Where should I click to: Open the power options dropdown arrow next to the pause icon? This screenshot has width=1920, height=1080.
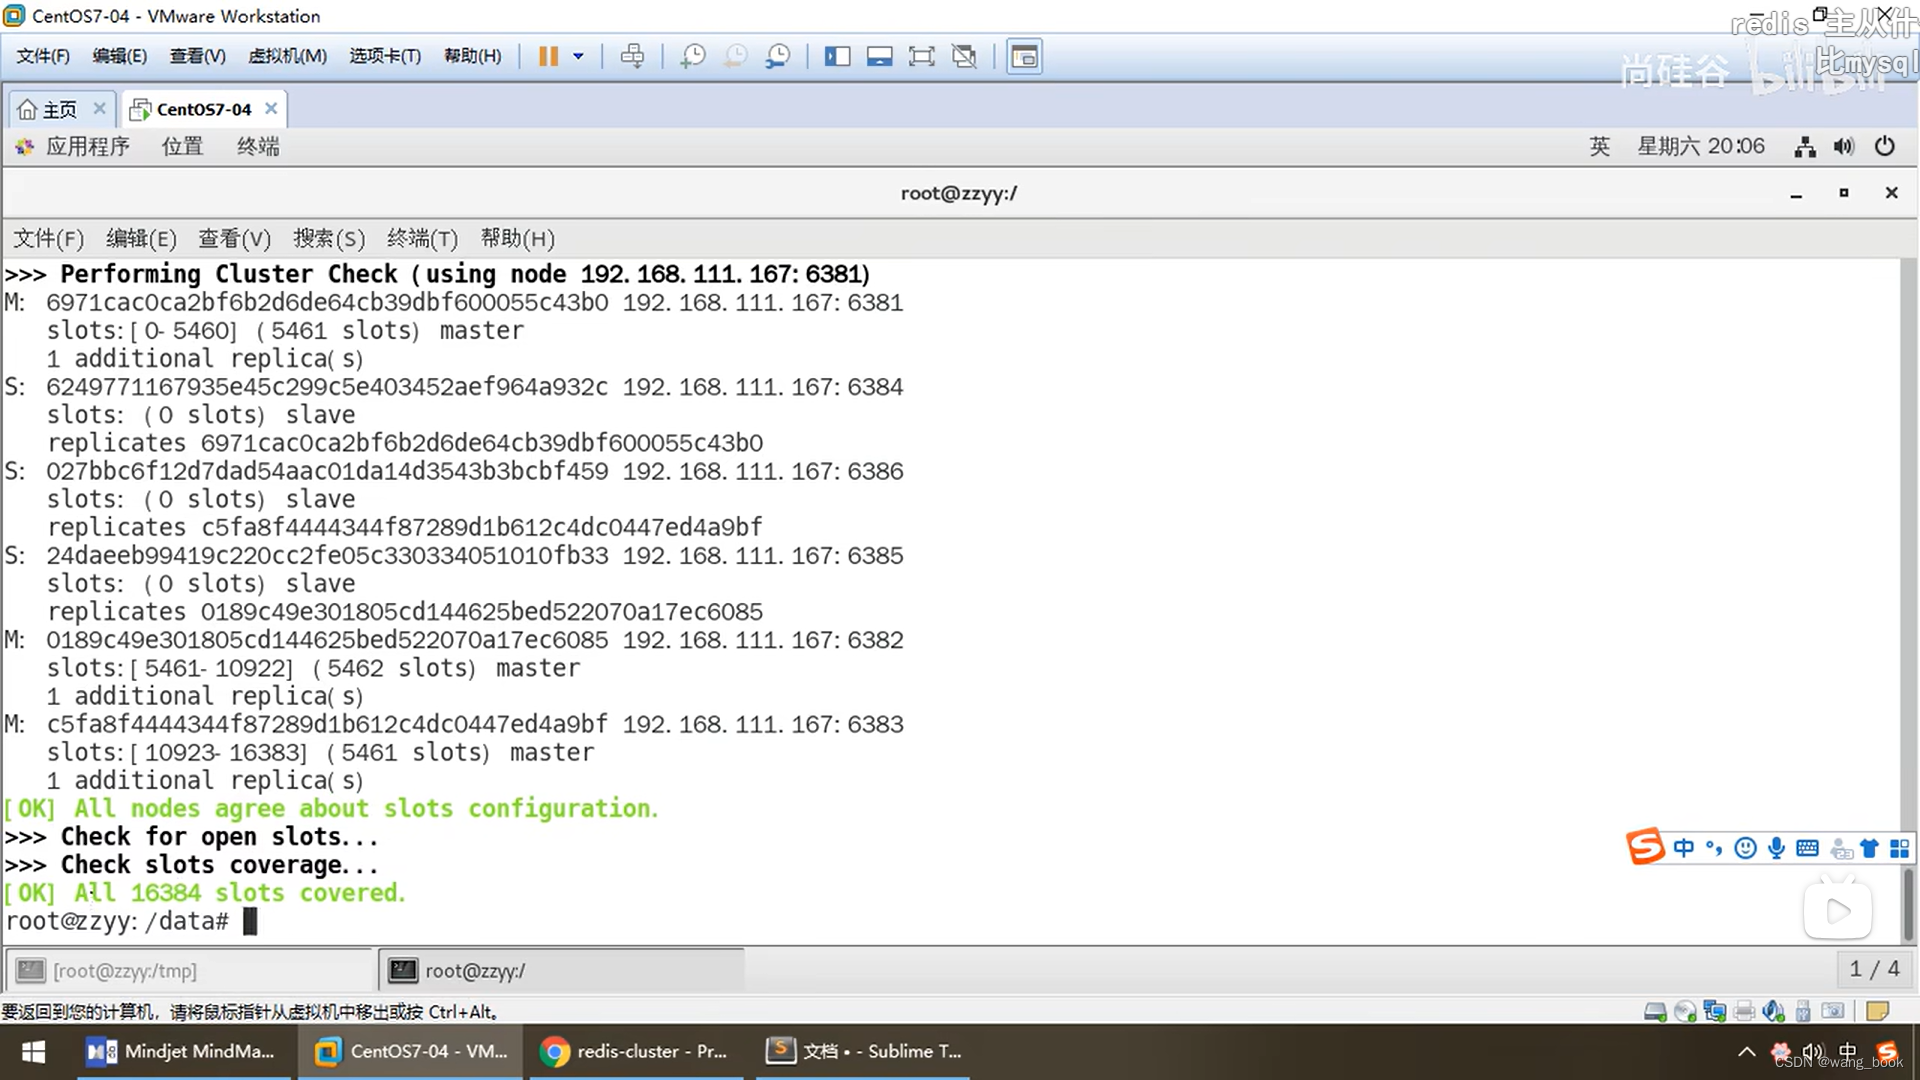coord(578,56)
